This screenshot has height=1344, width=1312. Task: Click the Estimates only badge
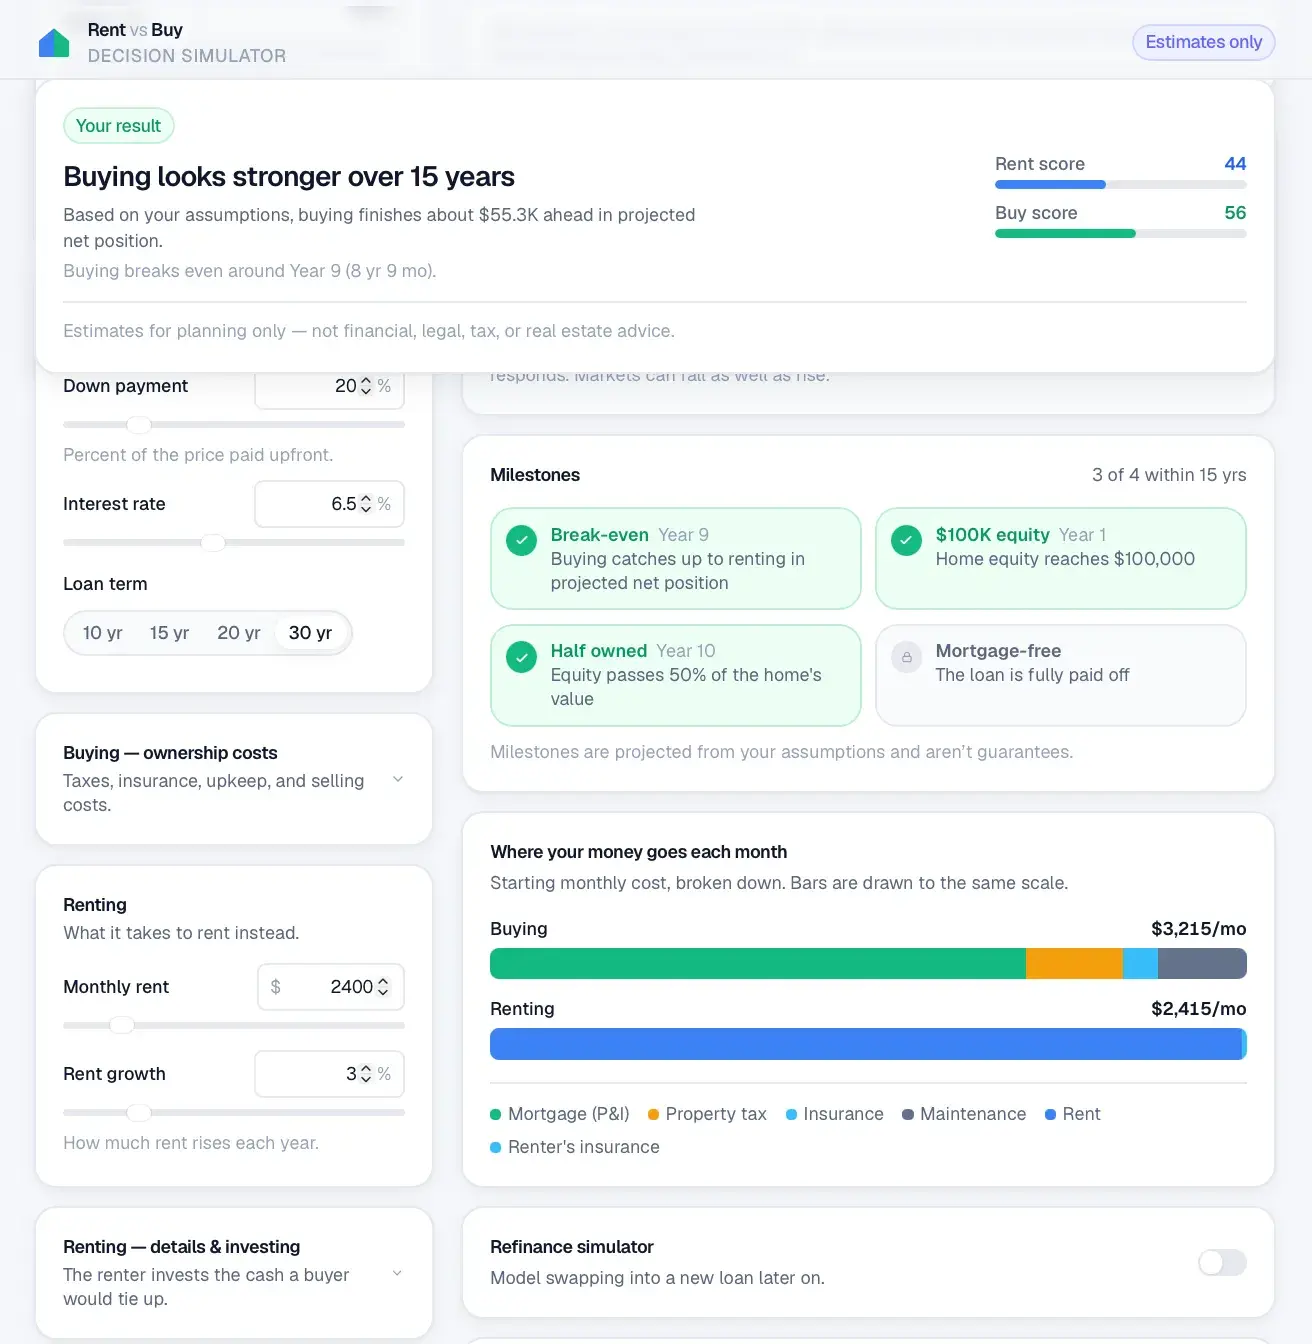[1204, 42]
